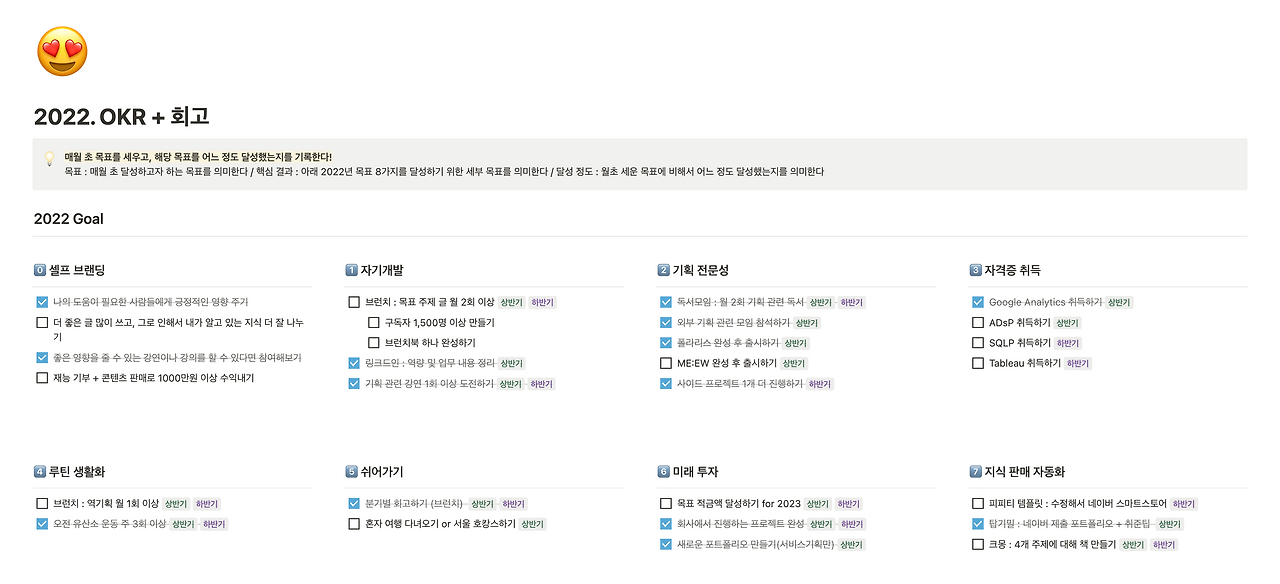1280x584 pixels.
Task: Click the "0" badge beside 셀프 브랜딩
Action: [41, 268]
